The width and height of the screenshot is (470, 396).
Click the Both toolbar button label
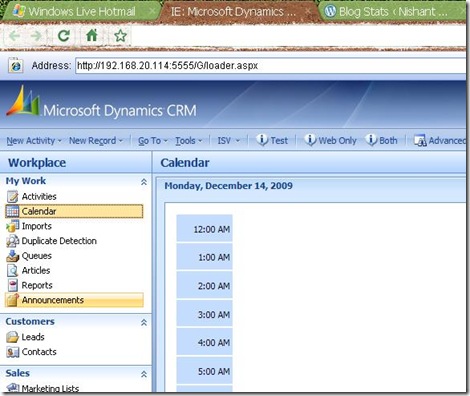[x=388, y=141]
